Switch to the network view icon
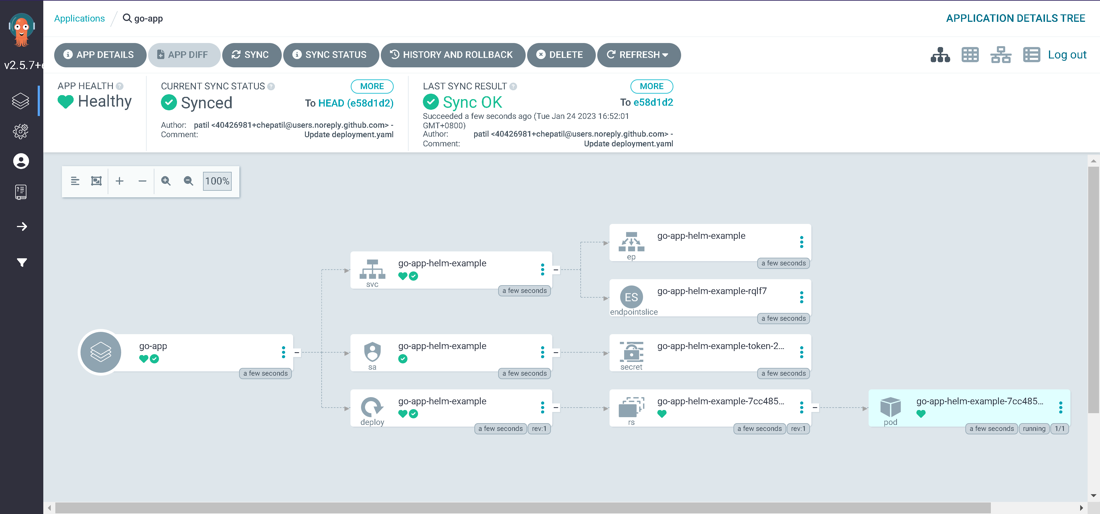1100x514 pixels. tap(1001, 55)
